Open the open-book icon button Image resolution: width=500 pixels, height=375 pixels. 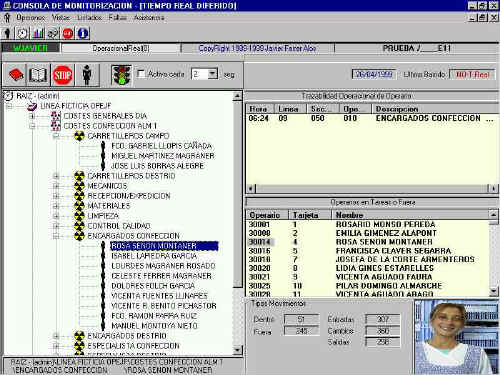[38, 75]
